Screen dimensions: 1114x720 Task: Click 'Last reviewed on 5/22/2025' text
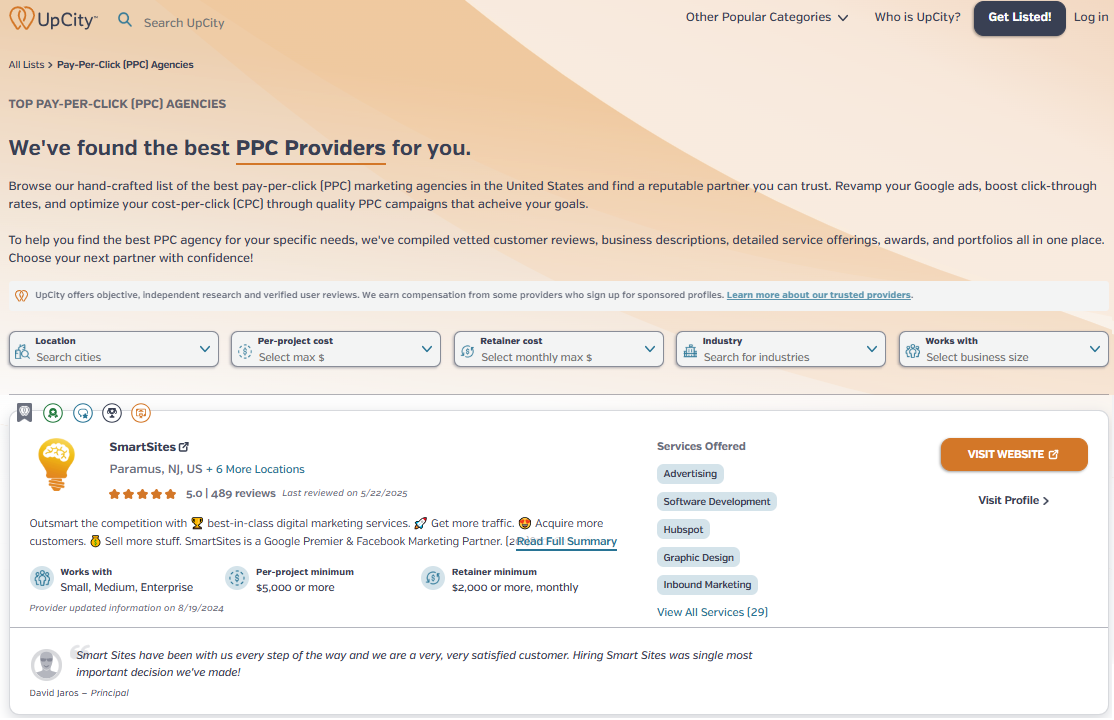[x=345, y=493]
